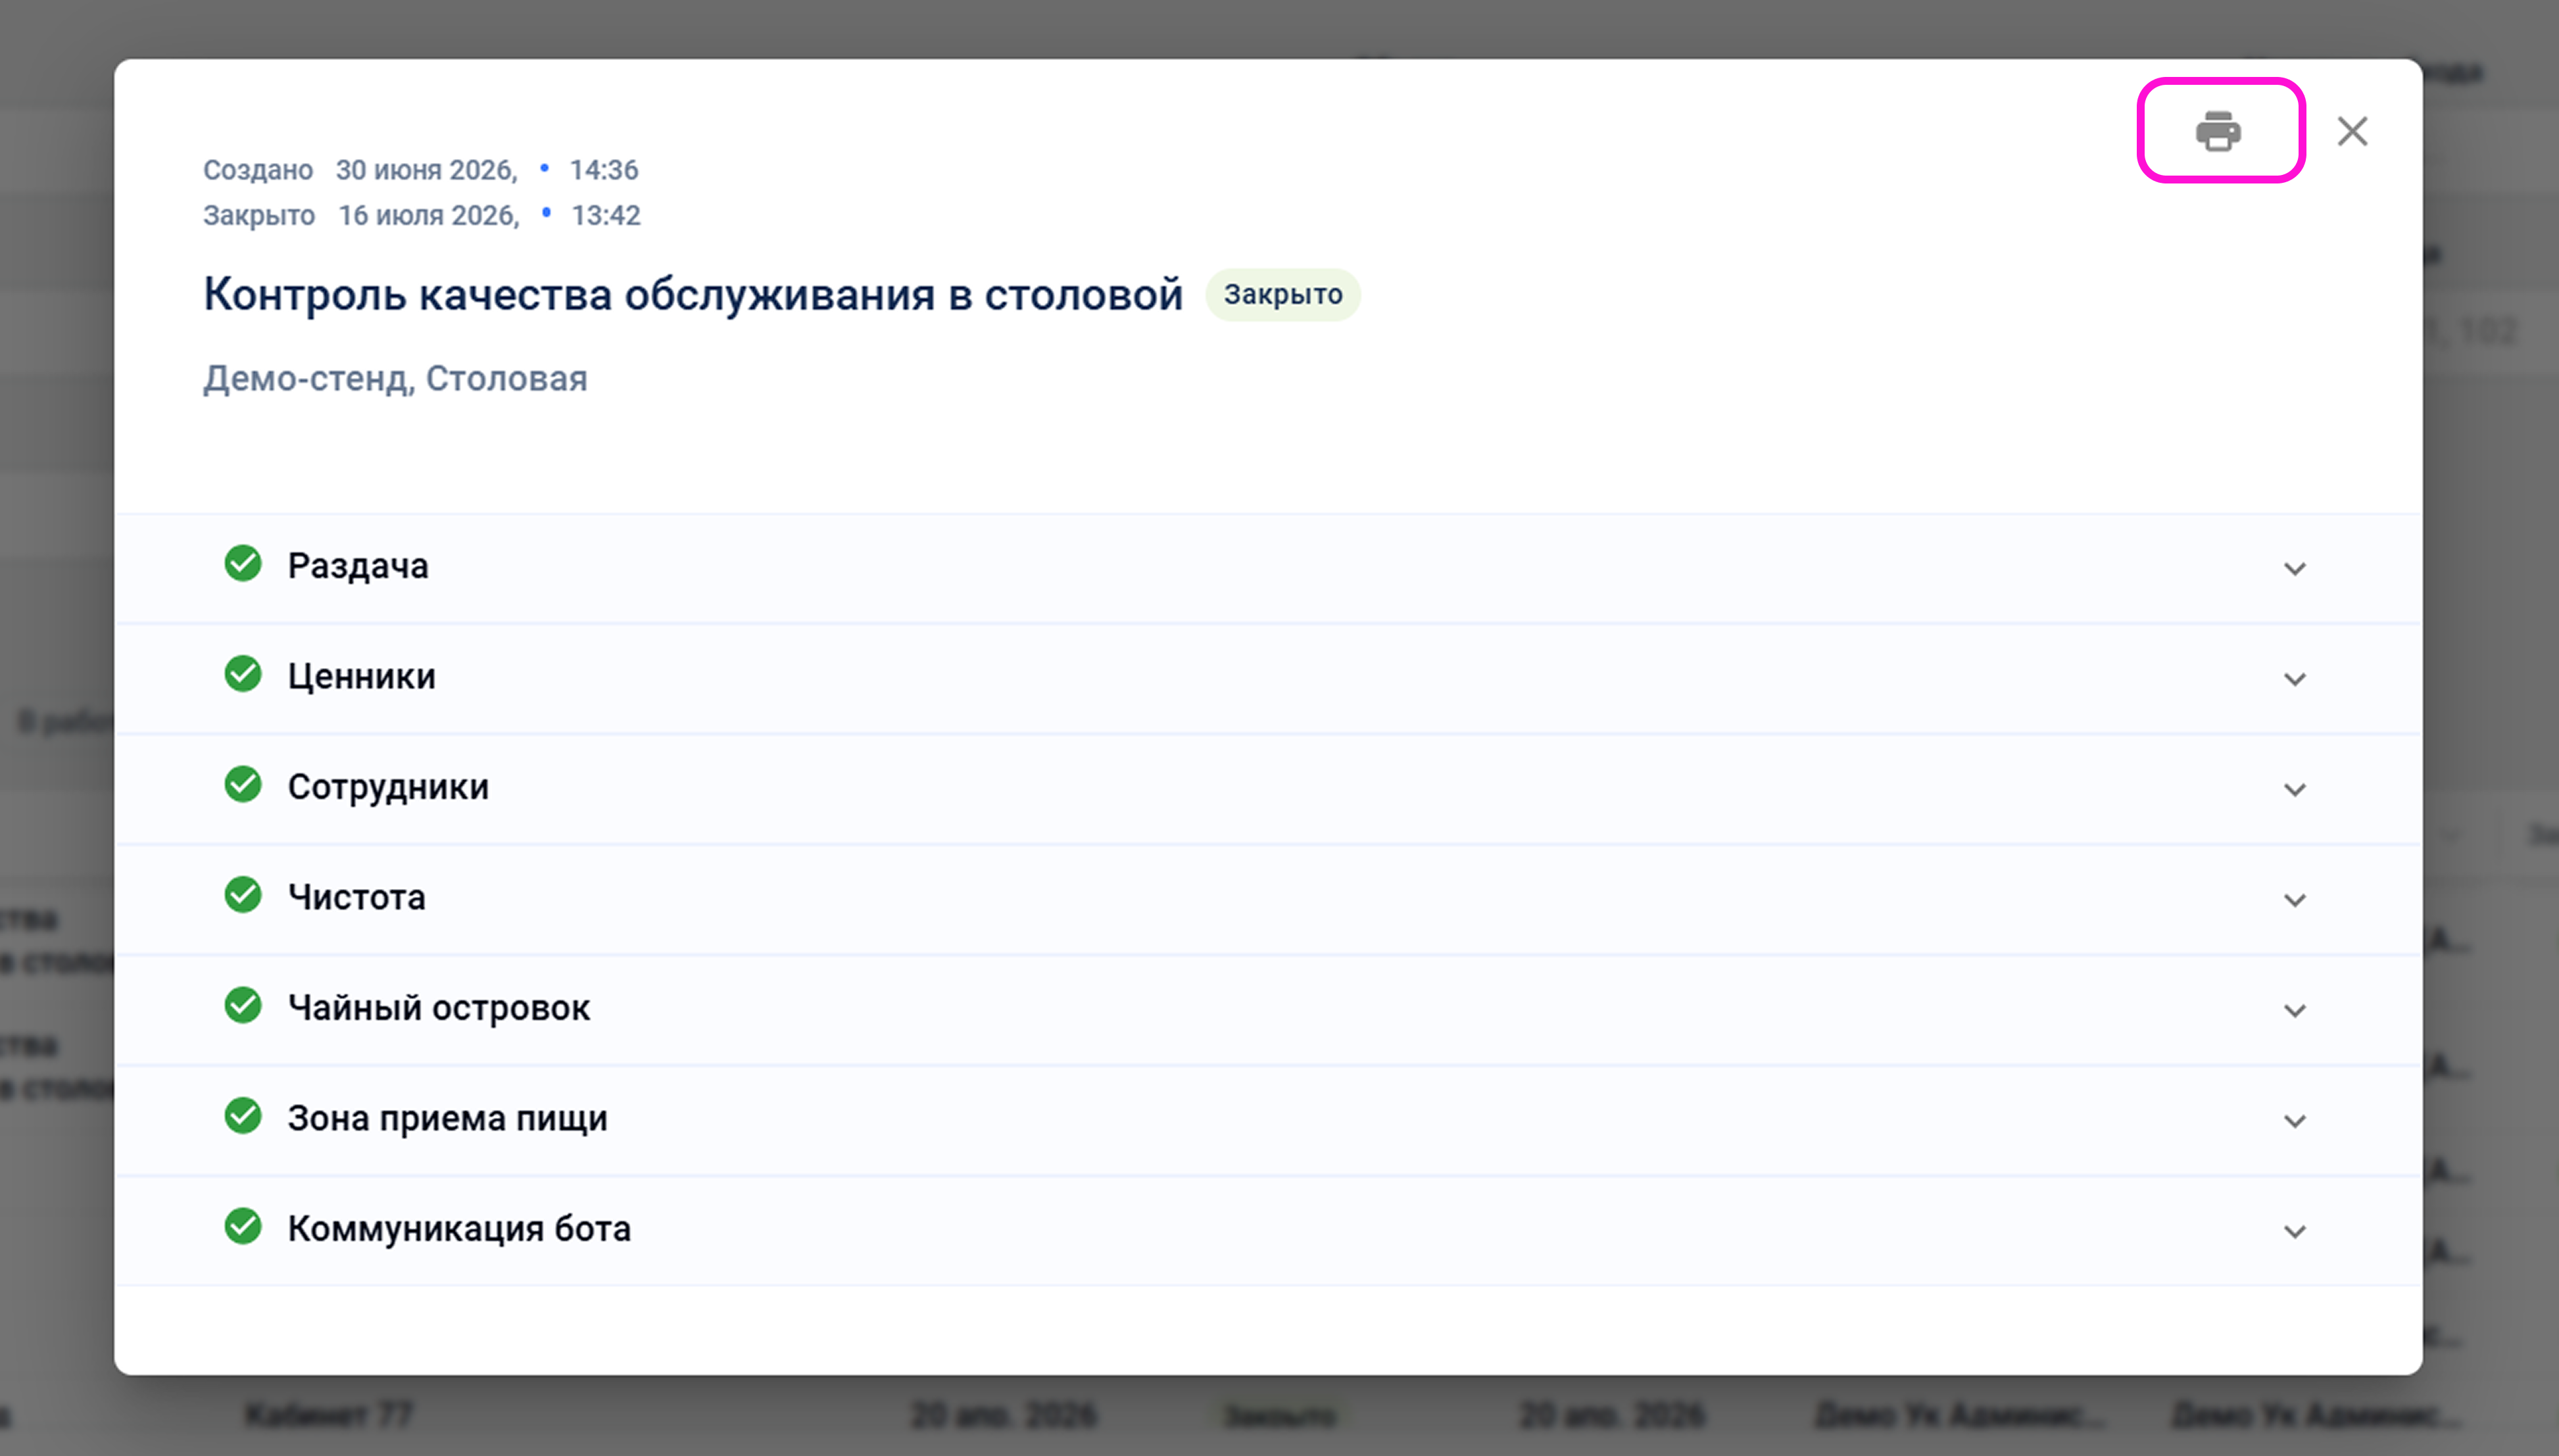Click green checkmark next to Чистота
This screenshot has height=1456, width=2559.
(243, 895)
